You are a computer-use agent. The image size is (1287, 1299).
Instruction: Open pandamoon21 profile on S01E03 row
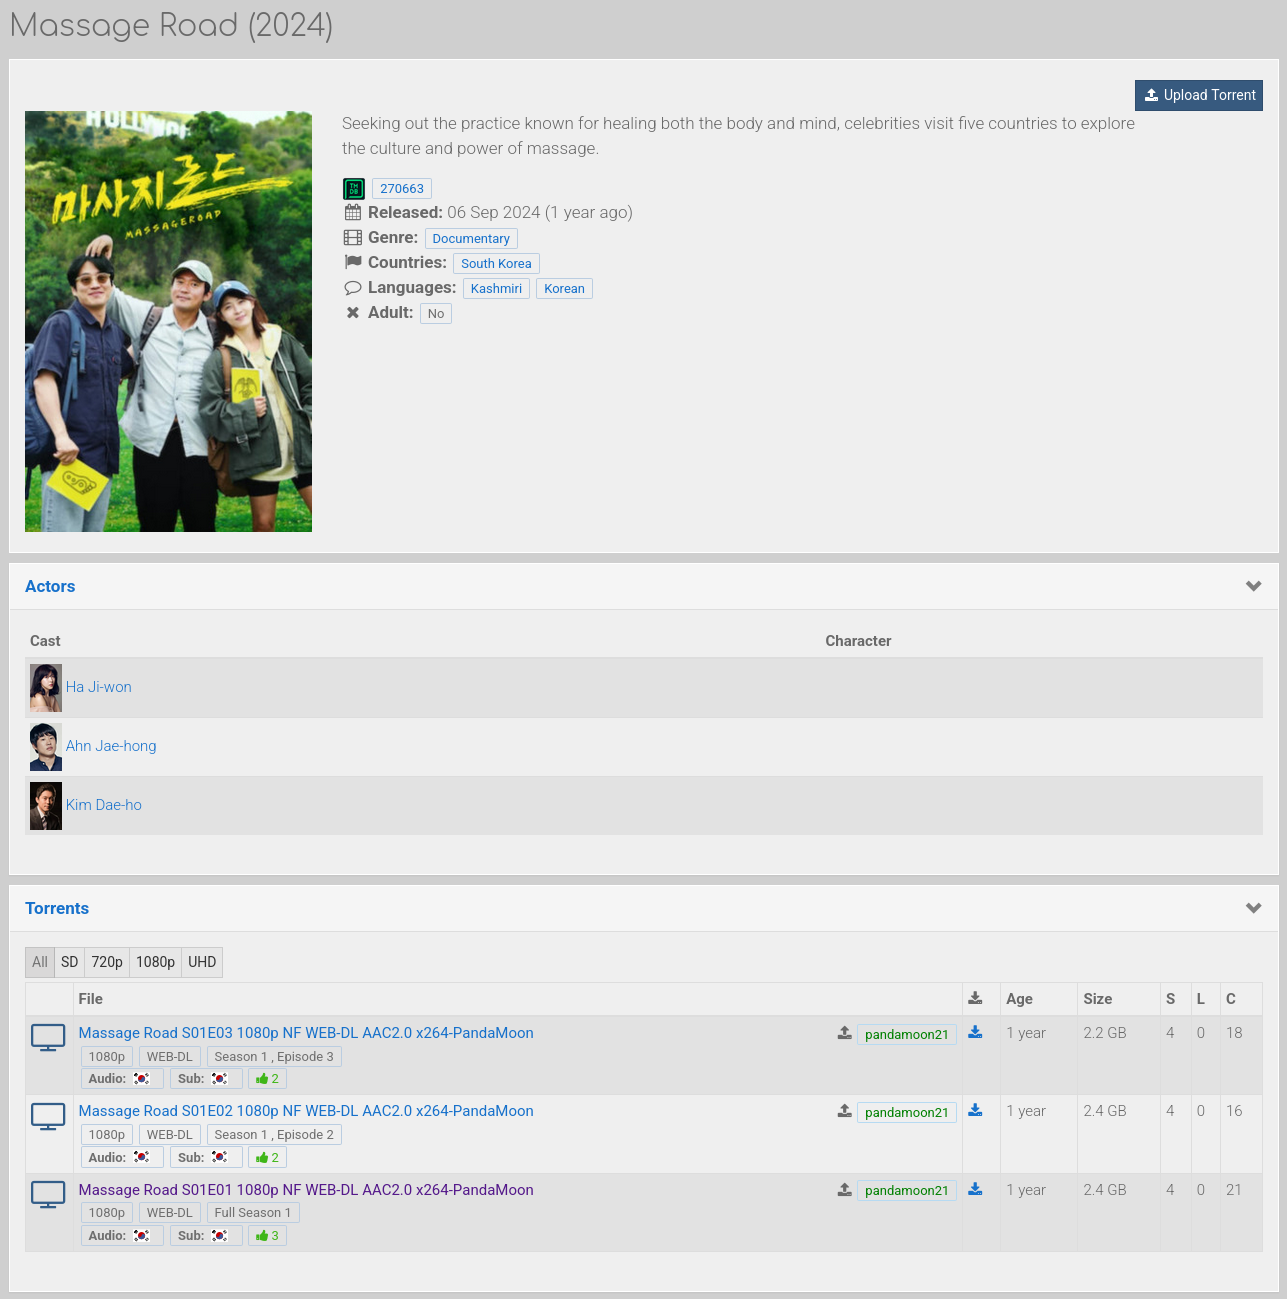907,1034
